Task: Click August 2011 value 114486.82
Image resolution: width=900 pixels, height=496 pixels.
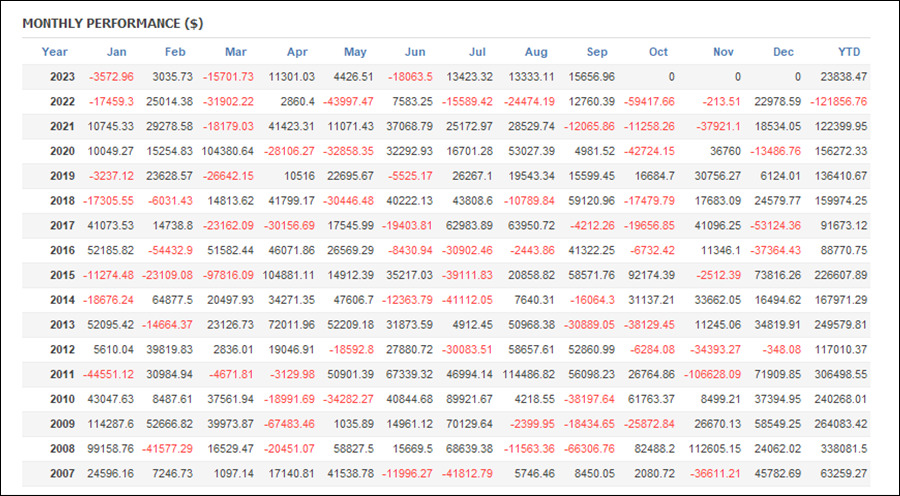Action: [x=529, y=375]
